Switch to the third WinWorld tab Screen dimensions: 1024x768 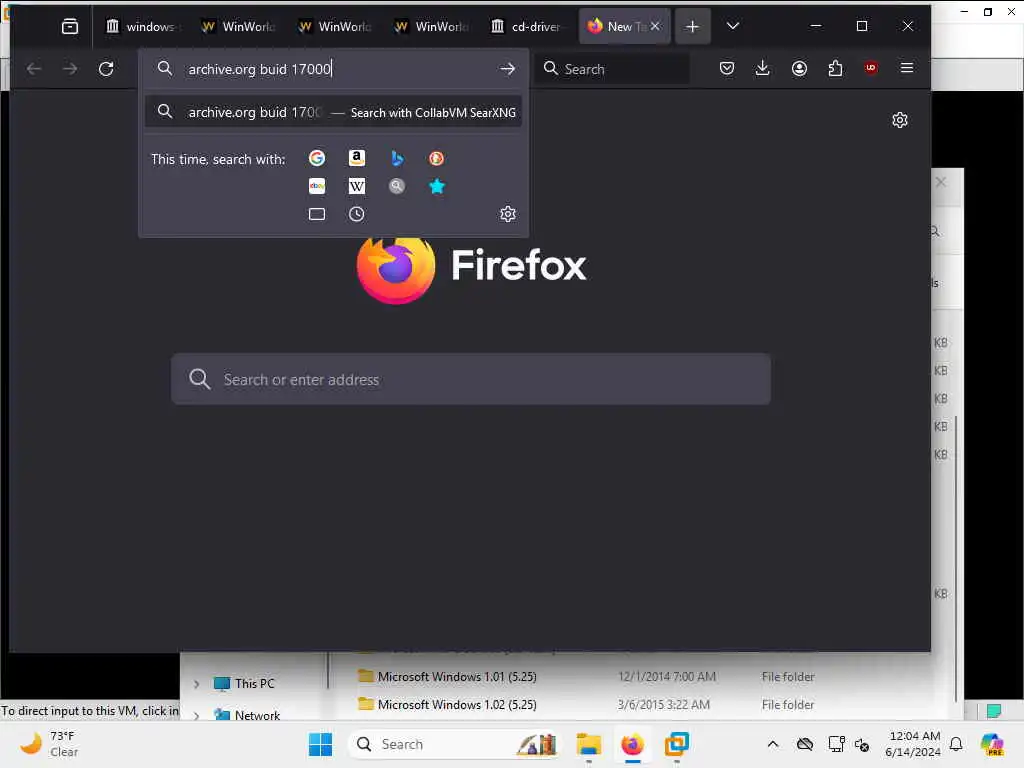pos(431,26)
